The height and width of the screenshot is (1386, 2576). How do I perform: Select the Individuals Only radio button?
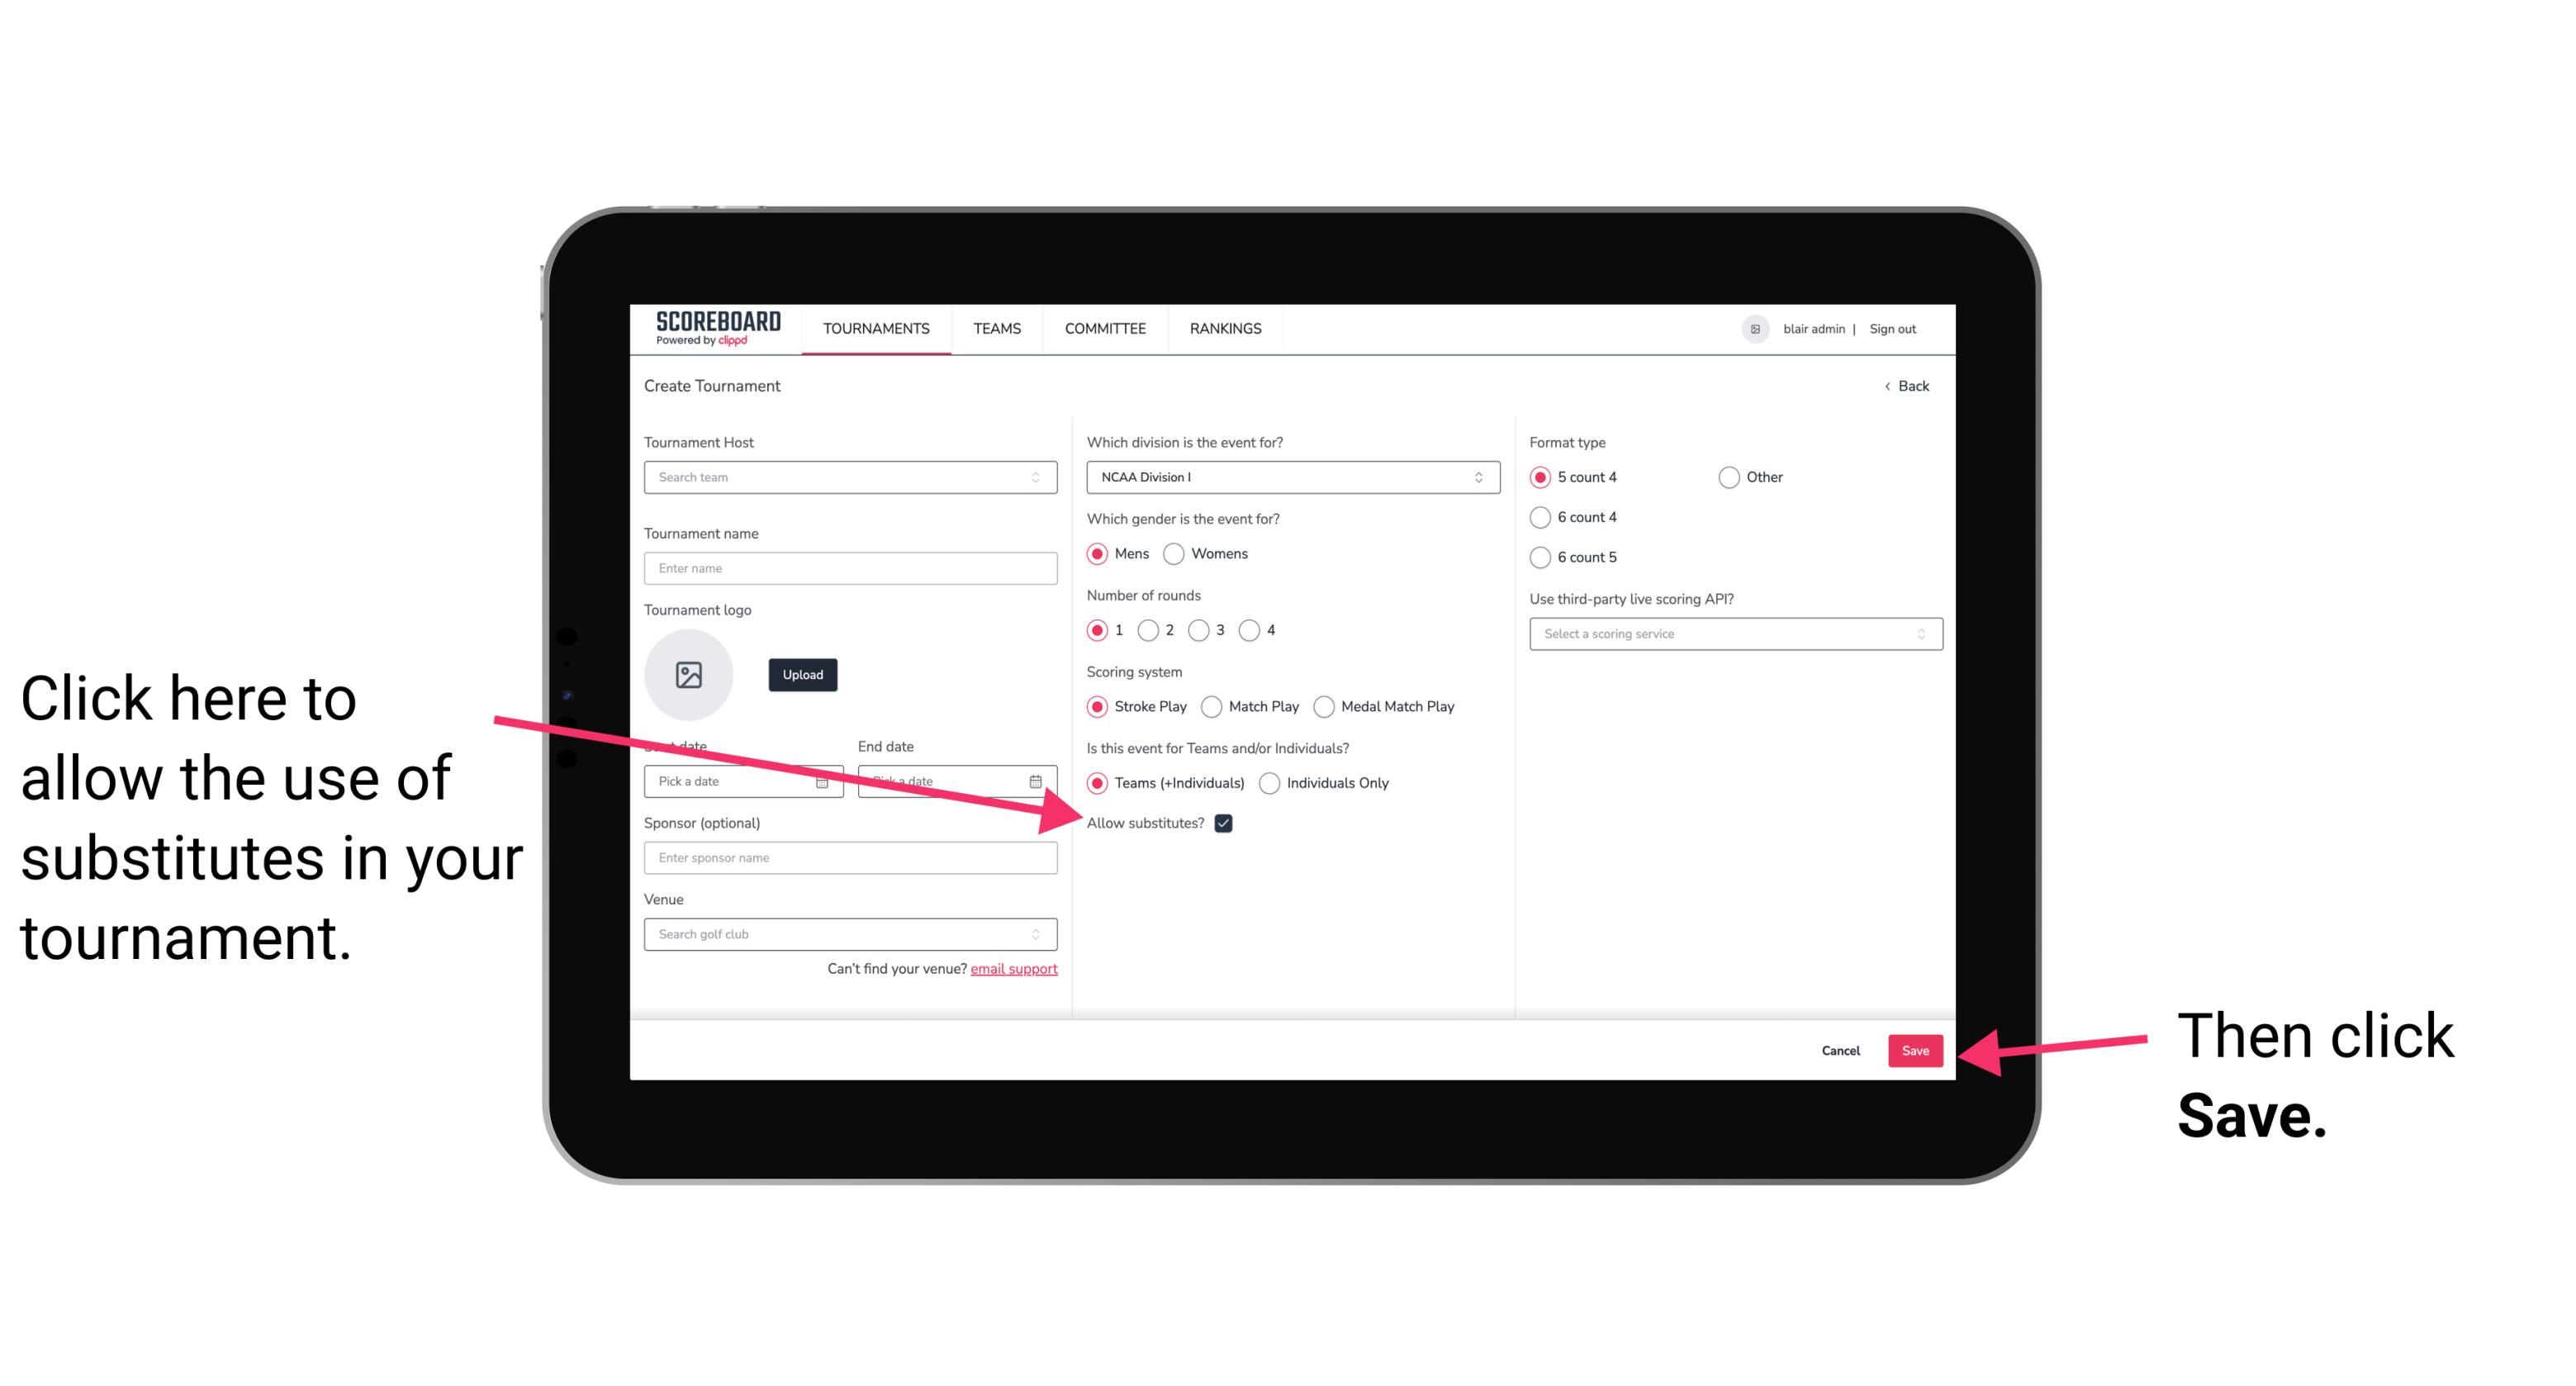[1268, 784]
